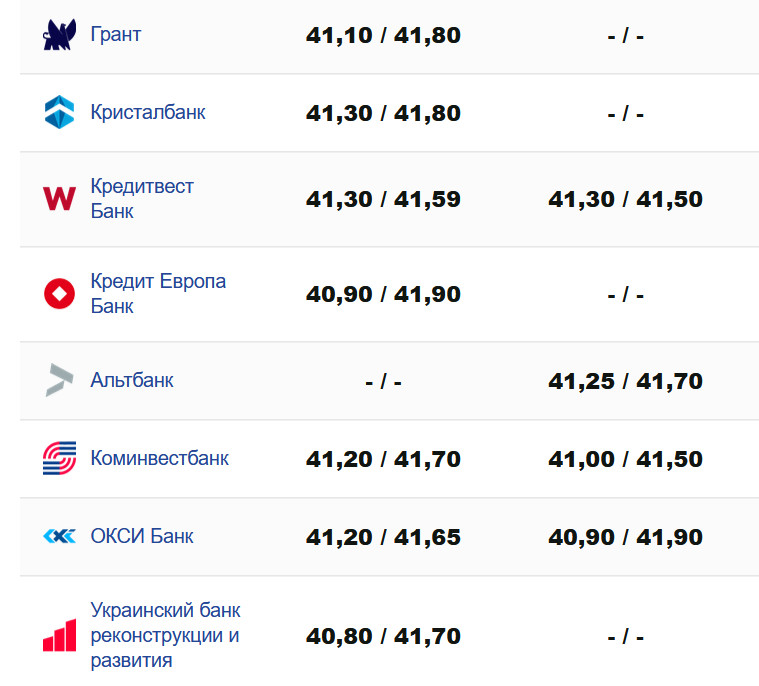Click the Грант rate 41,10 / 41,80
The image size is (759, 686).
coord(383,36)
